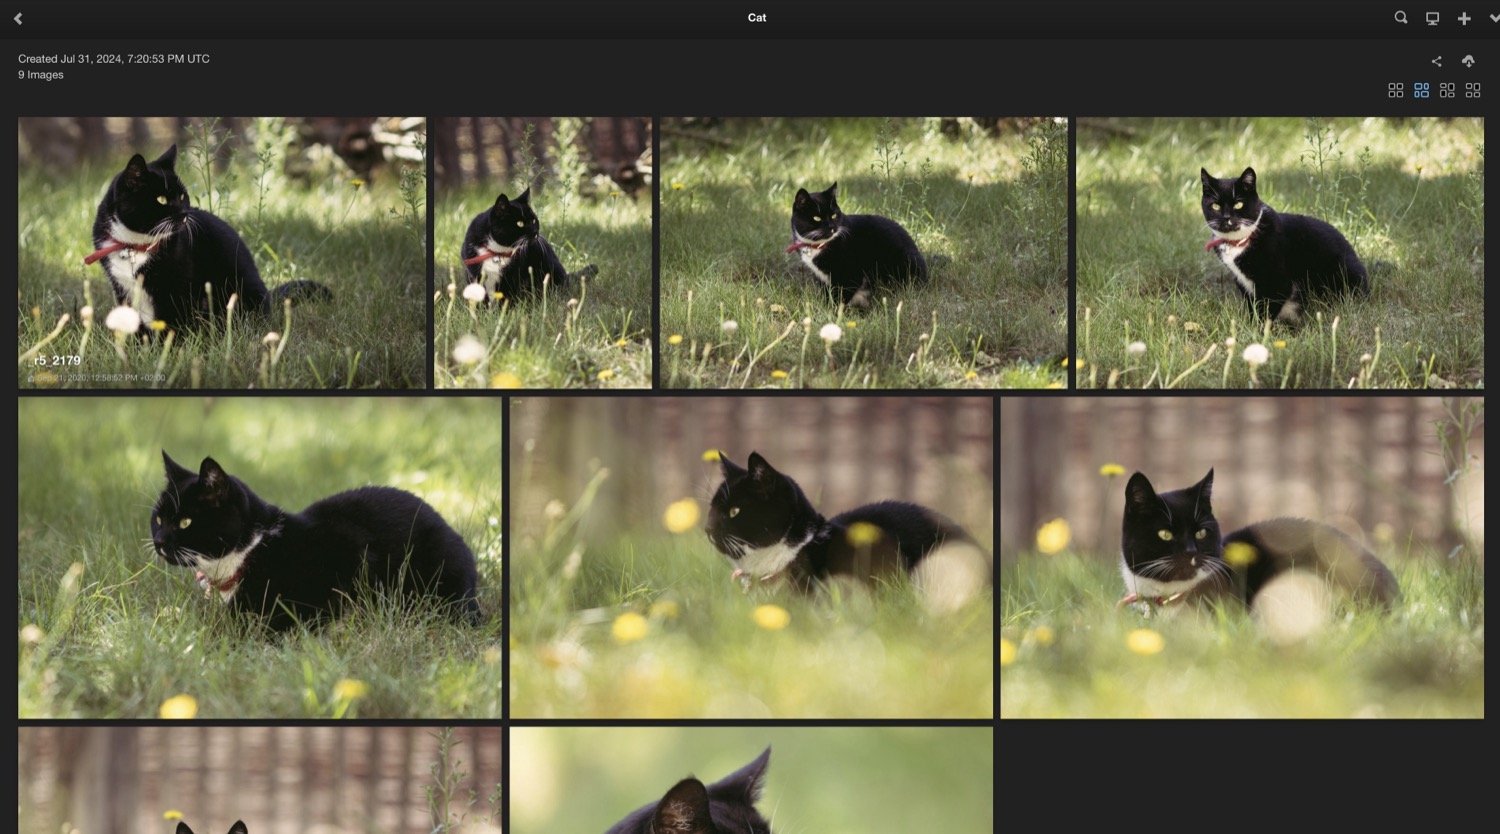The width and height of the screenshot is (1500, 834).
Task: Choose the fourth grid layout option
Action: coord(1473,90)
